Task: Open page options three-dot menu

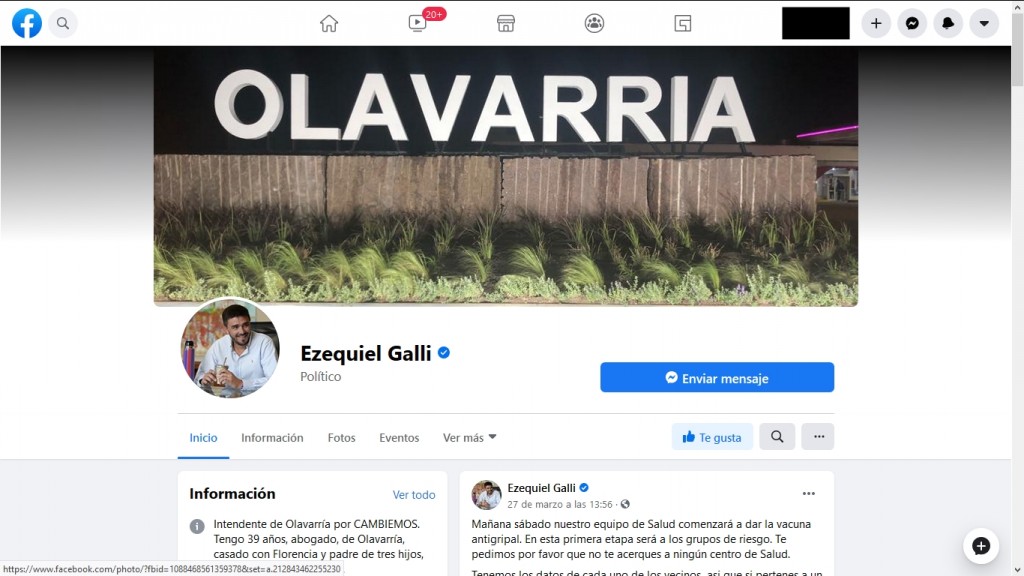Action: point(818,436)
